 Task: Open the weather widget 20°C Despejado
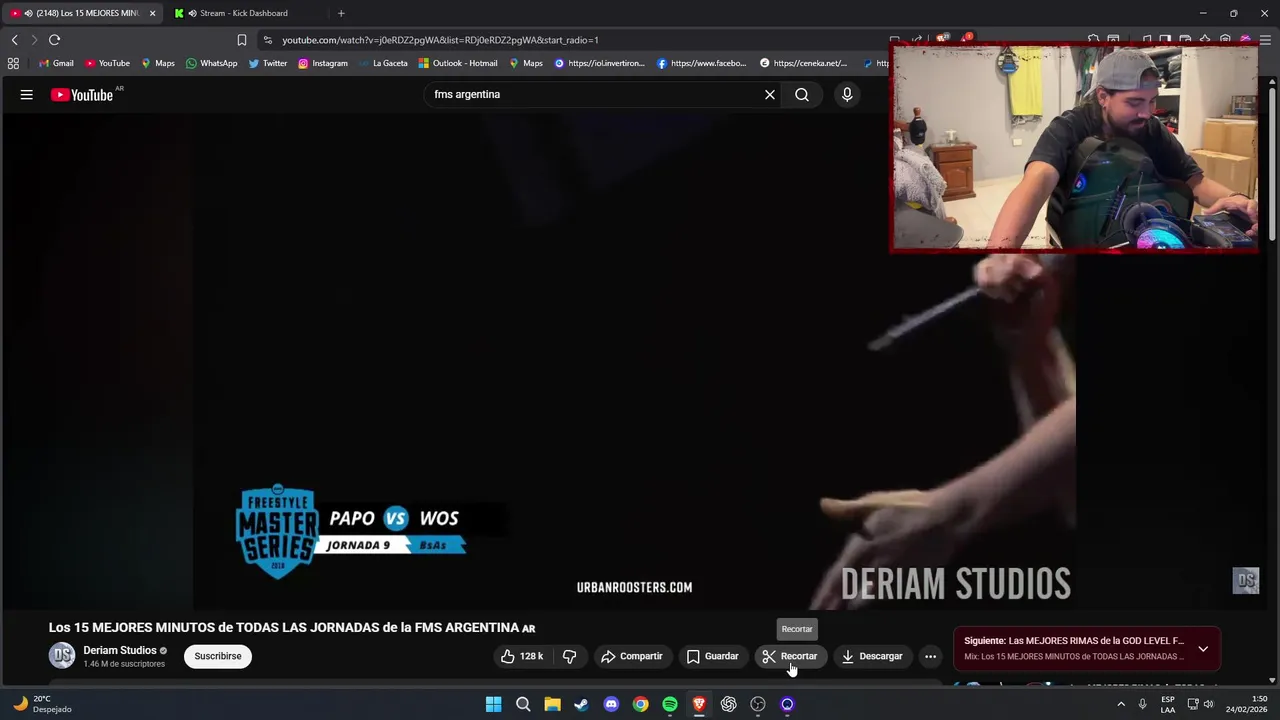(x=42, y=704)
